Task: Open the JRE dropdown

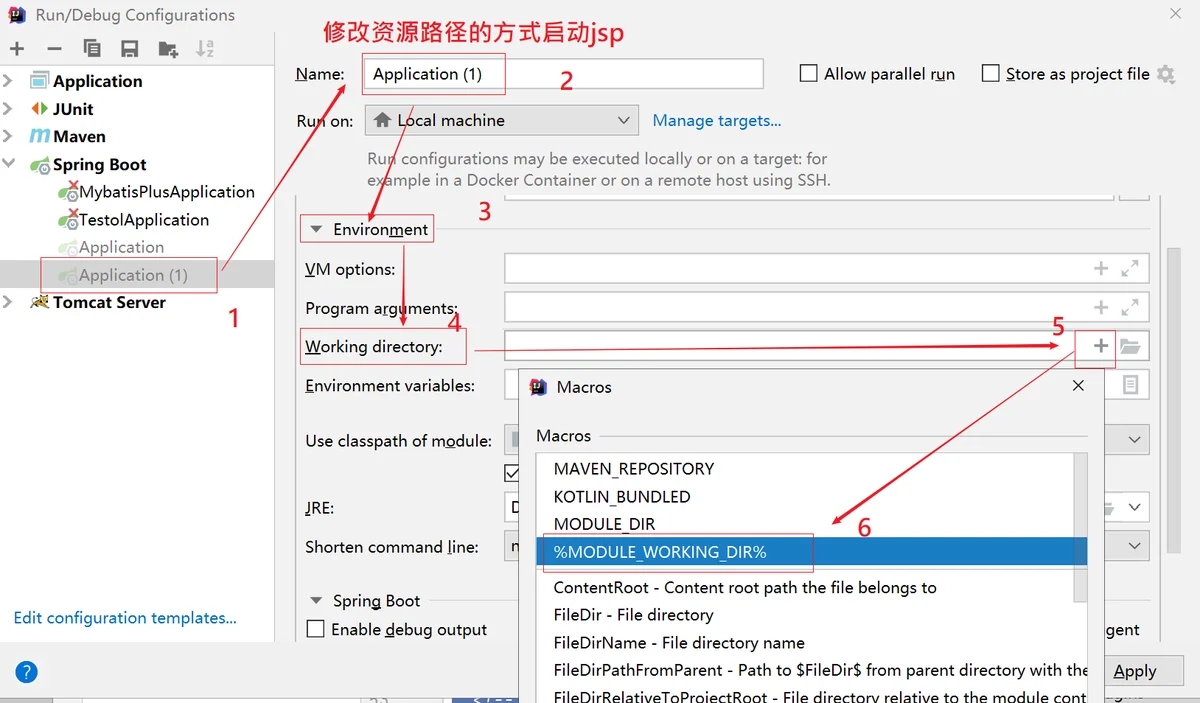Action: coord(1135,507)
